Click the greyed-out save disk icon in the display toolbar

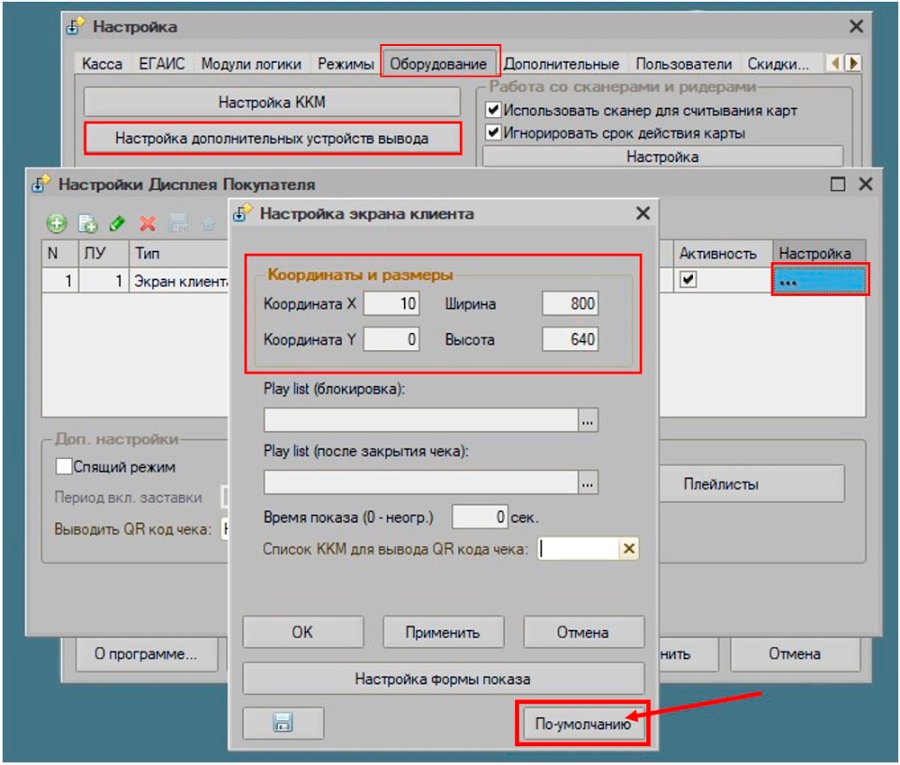coord(178,223)
